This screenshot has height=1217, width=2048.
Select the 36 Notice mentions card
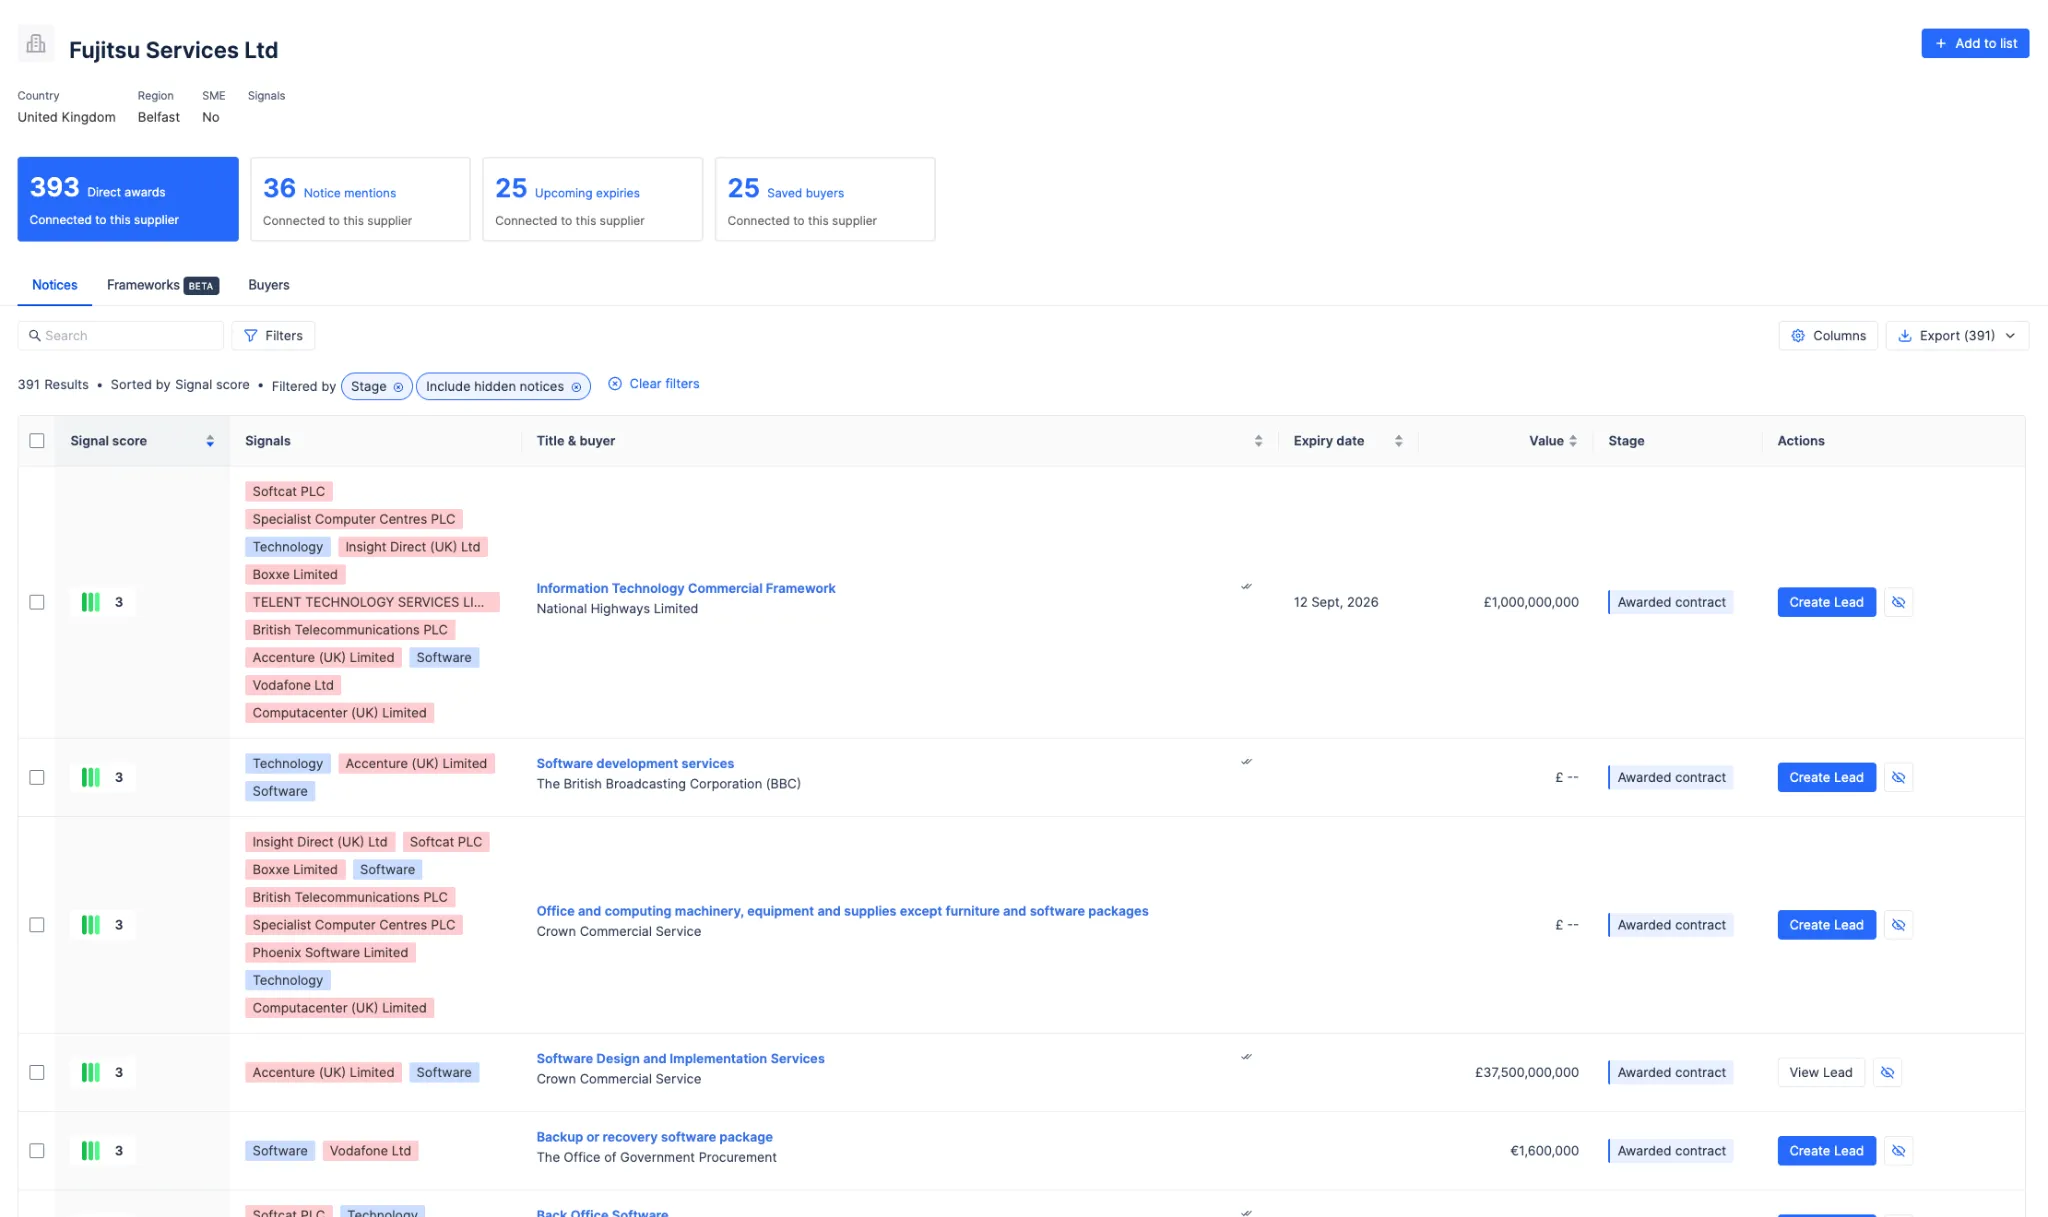click(360, 199)
